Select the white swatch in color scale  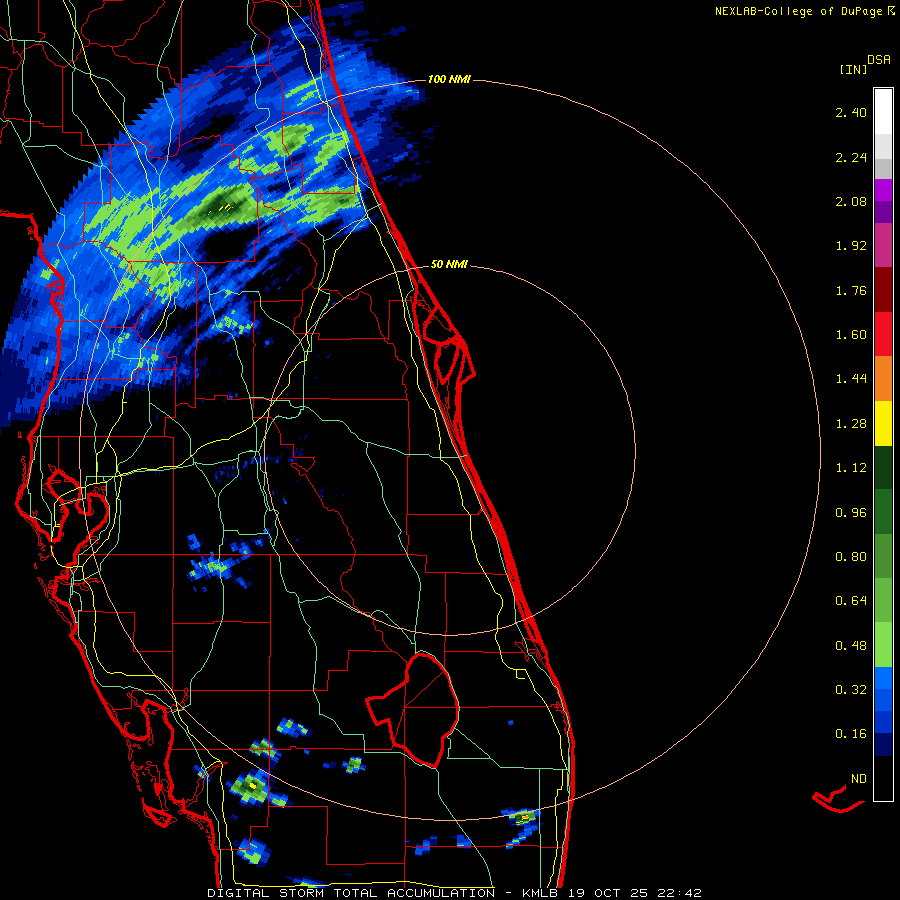[x=883, y=111]
